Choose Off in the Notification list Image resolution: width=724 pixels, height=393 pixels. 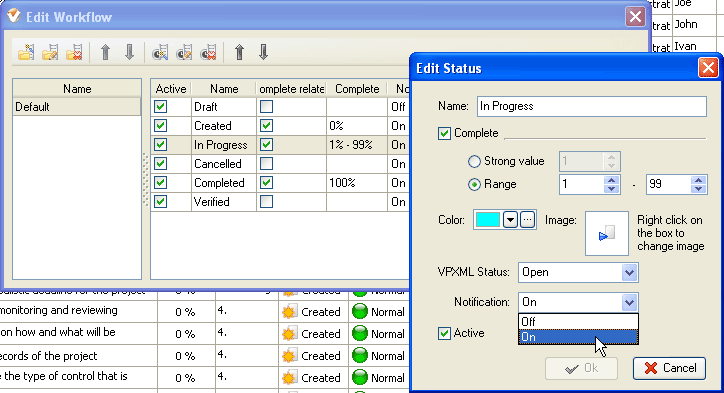pos(578,321)
